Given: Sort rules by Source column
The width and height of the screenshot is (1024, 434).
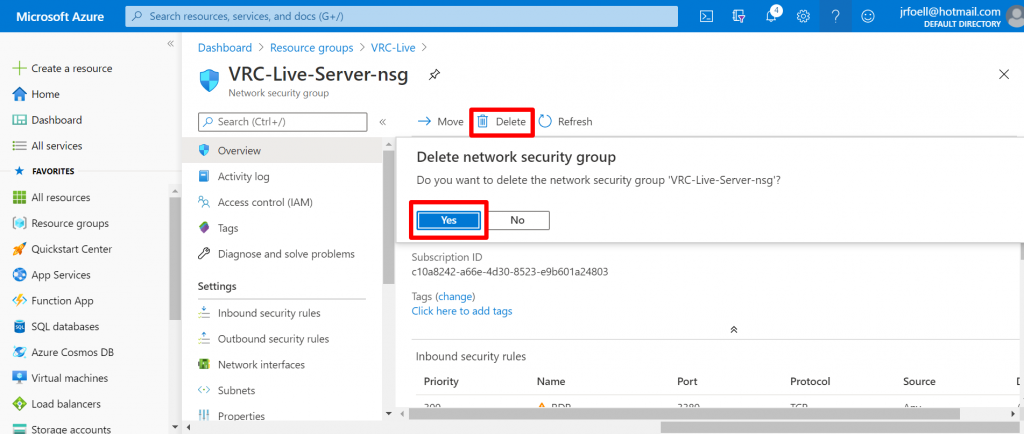Looking at the screenshot, I should pos(919,381).
